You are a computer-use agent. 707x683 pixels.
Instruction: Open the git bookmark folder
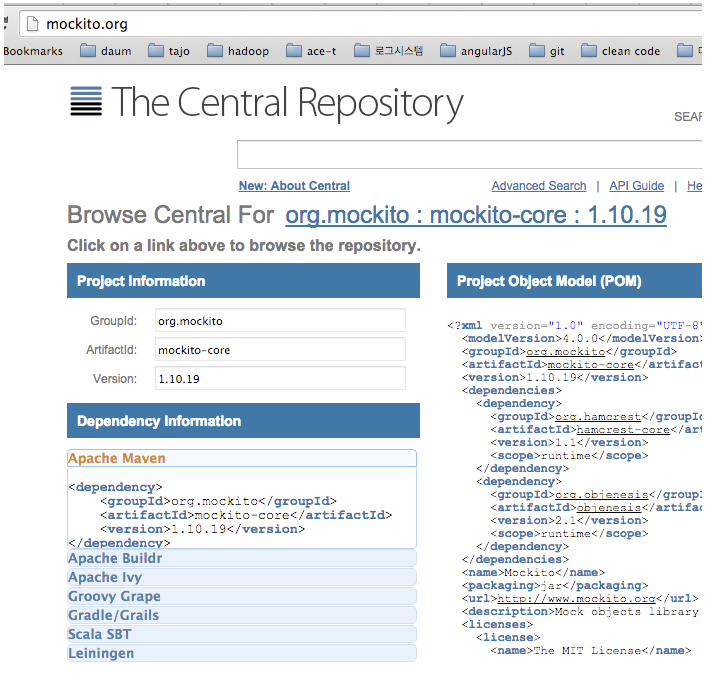(x=547, y=51)
